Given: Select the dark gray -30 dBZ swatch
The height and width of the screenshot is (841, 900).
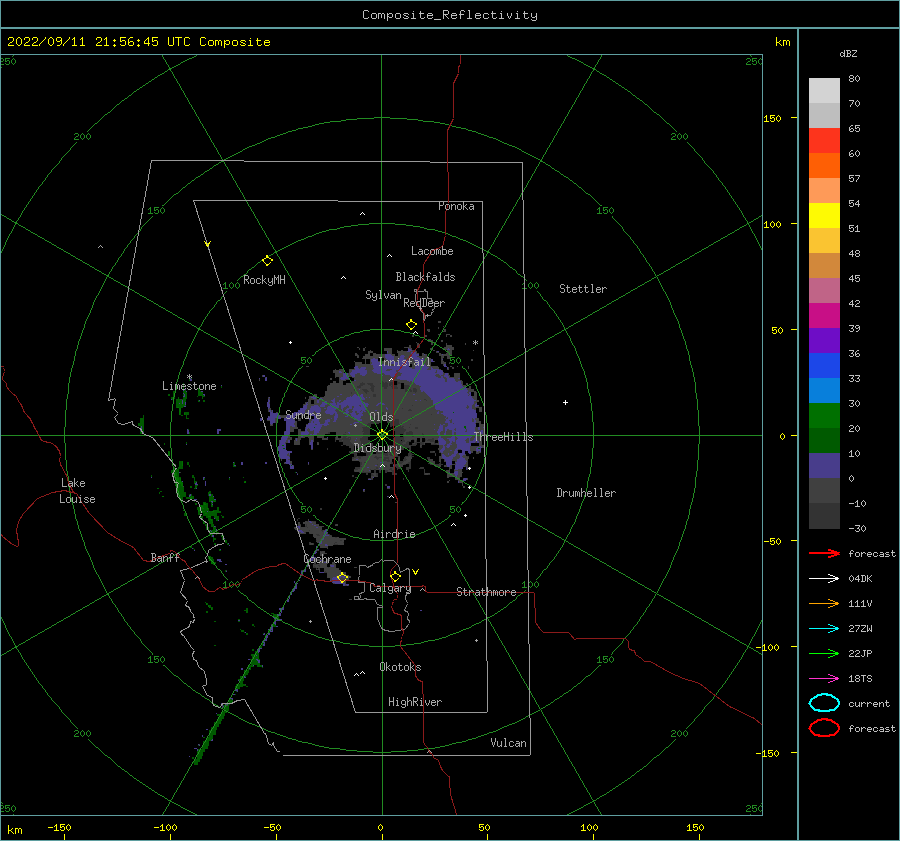Looking at the screenshot, I should pos(824,516).
